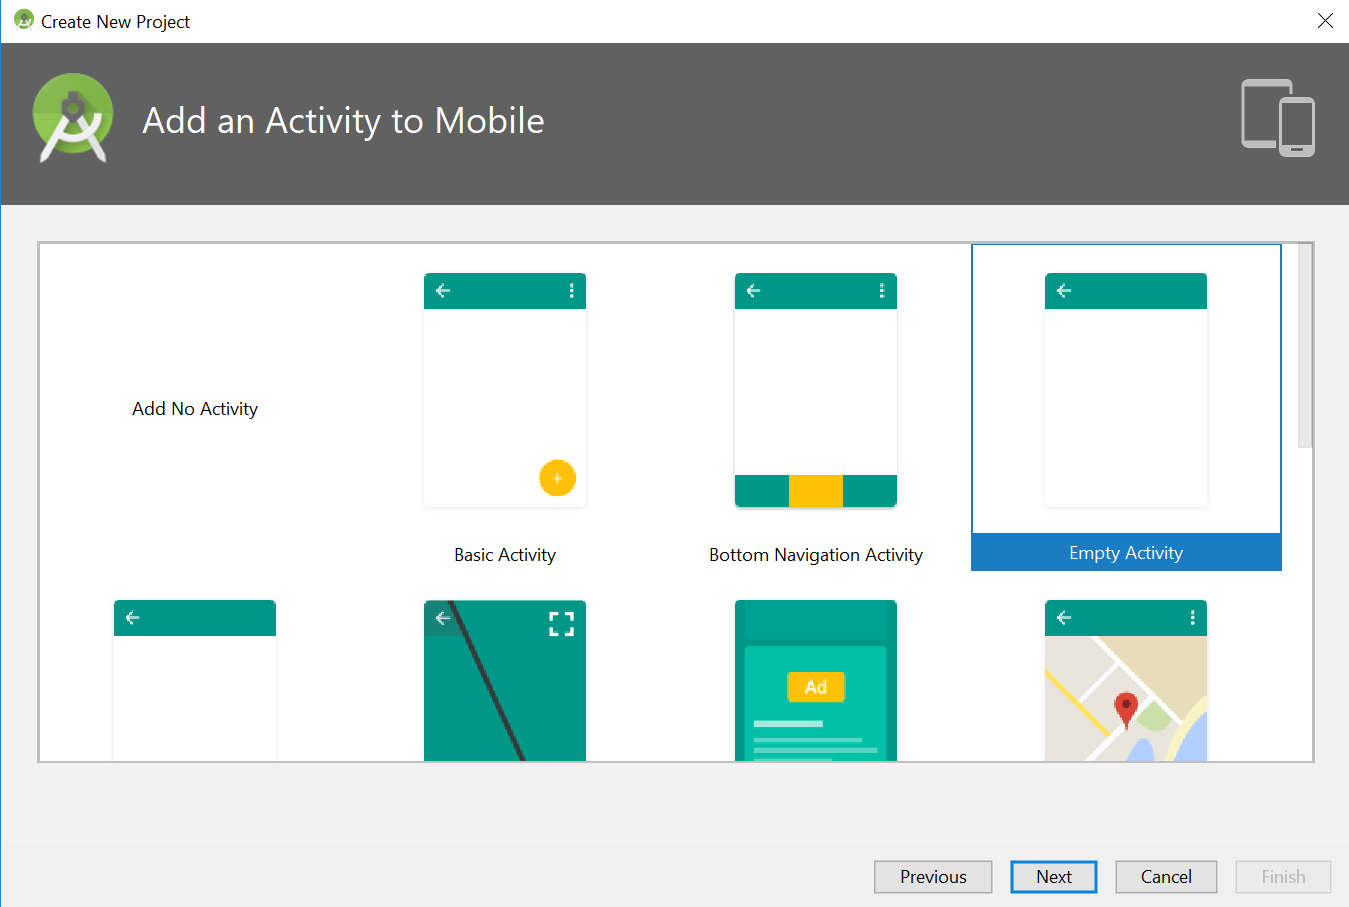Viewport: 1349px width, 907px height.
Task: Click the fullscreen expand icon on the Fullscreen template
Action: (562, 624)
